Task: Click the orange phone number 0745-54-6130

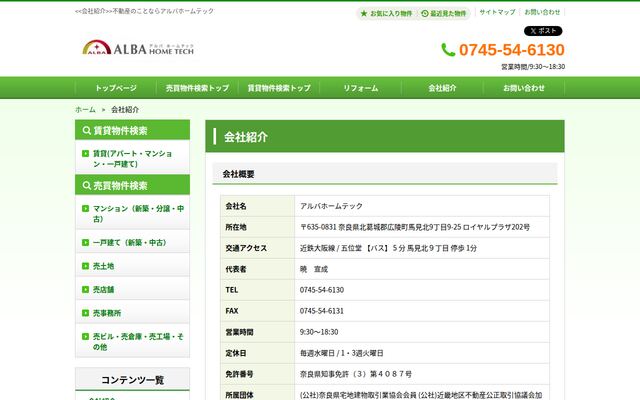Action: tap(512, 50)
